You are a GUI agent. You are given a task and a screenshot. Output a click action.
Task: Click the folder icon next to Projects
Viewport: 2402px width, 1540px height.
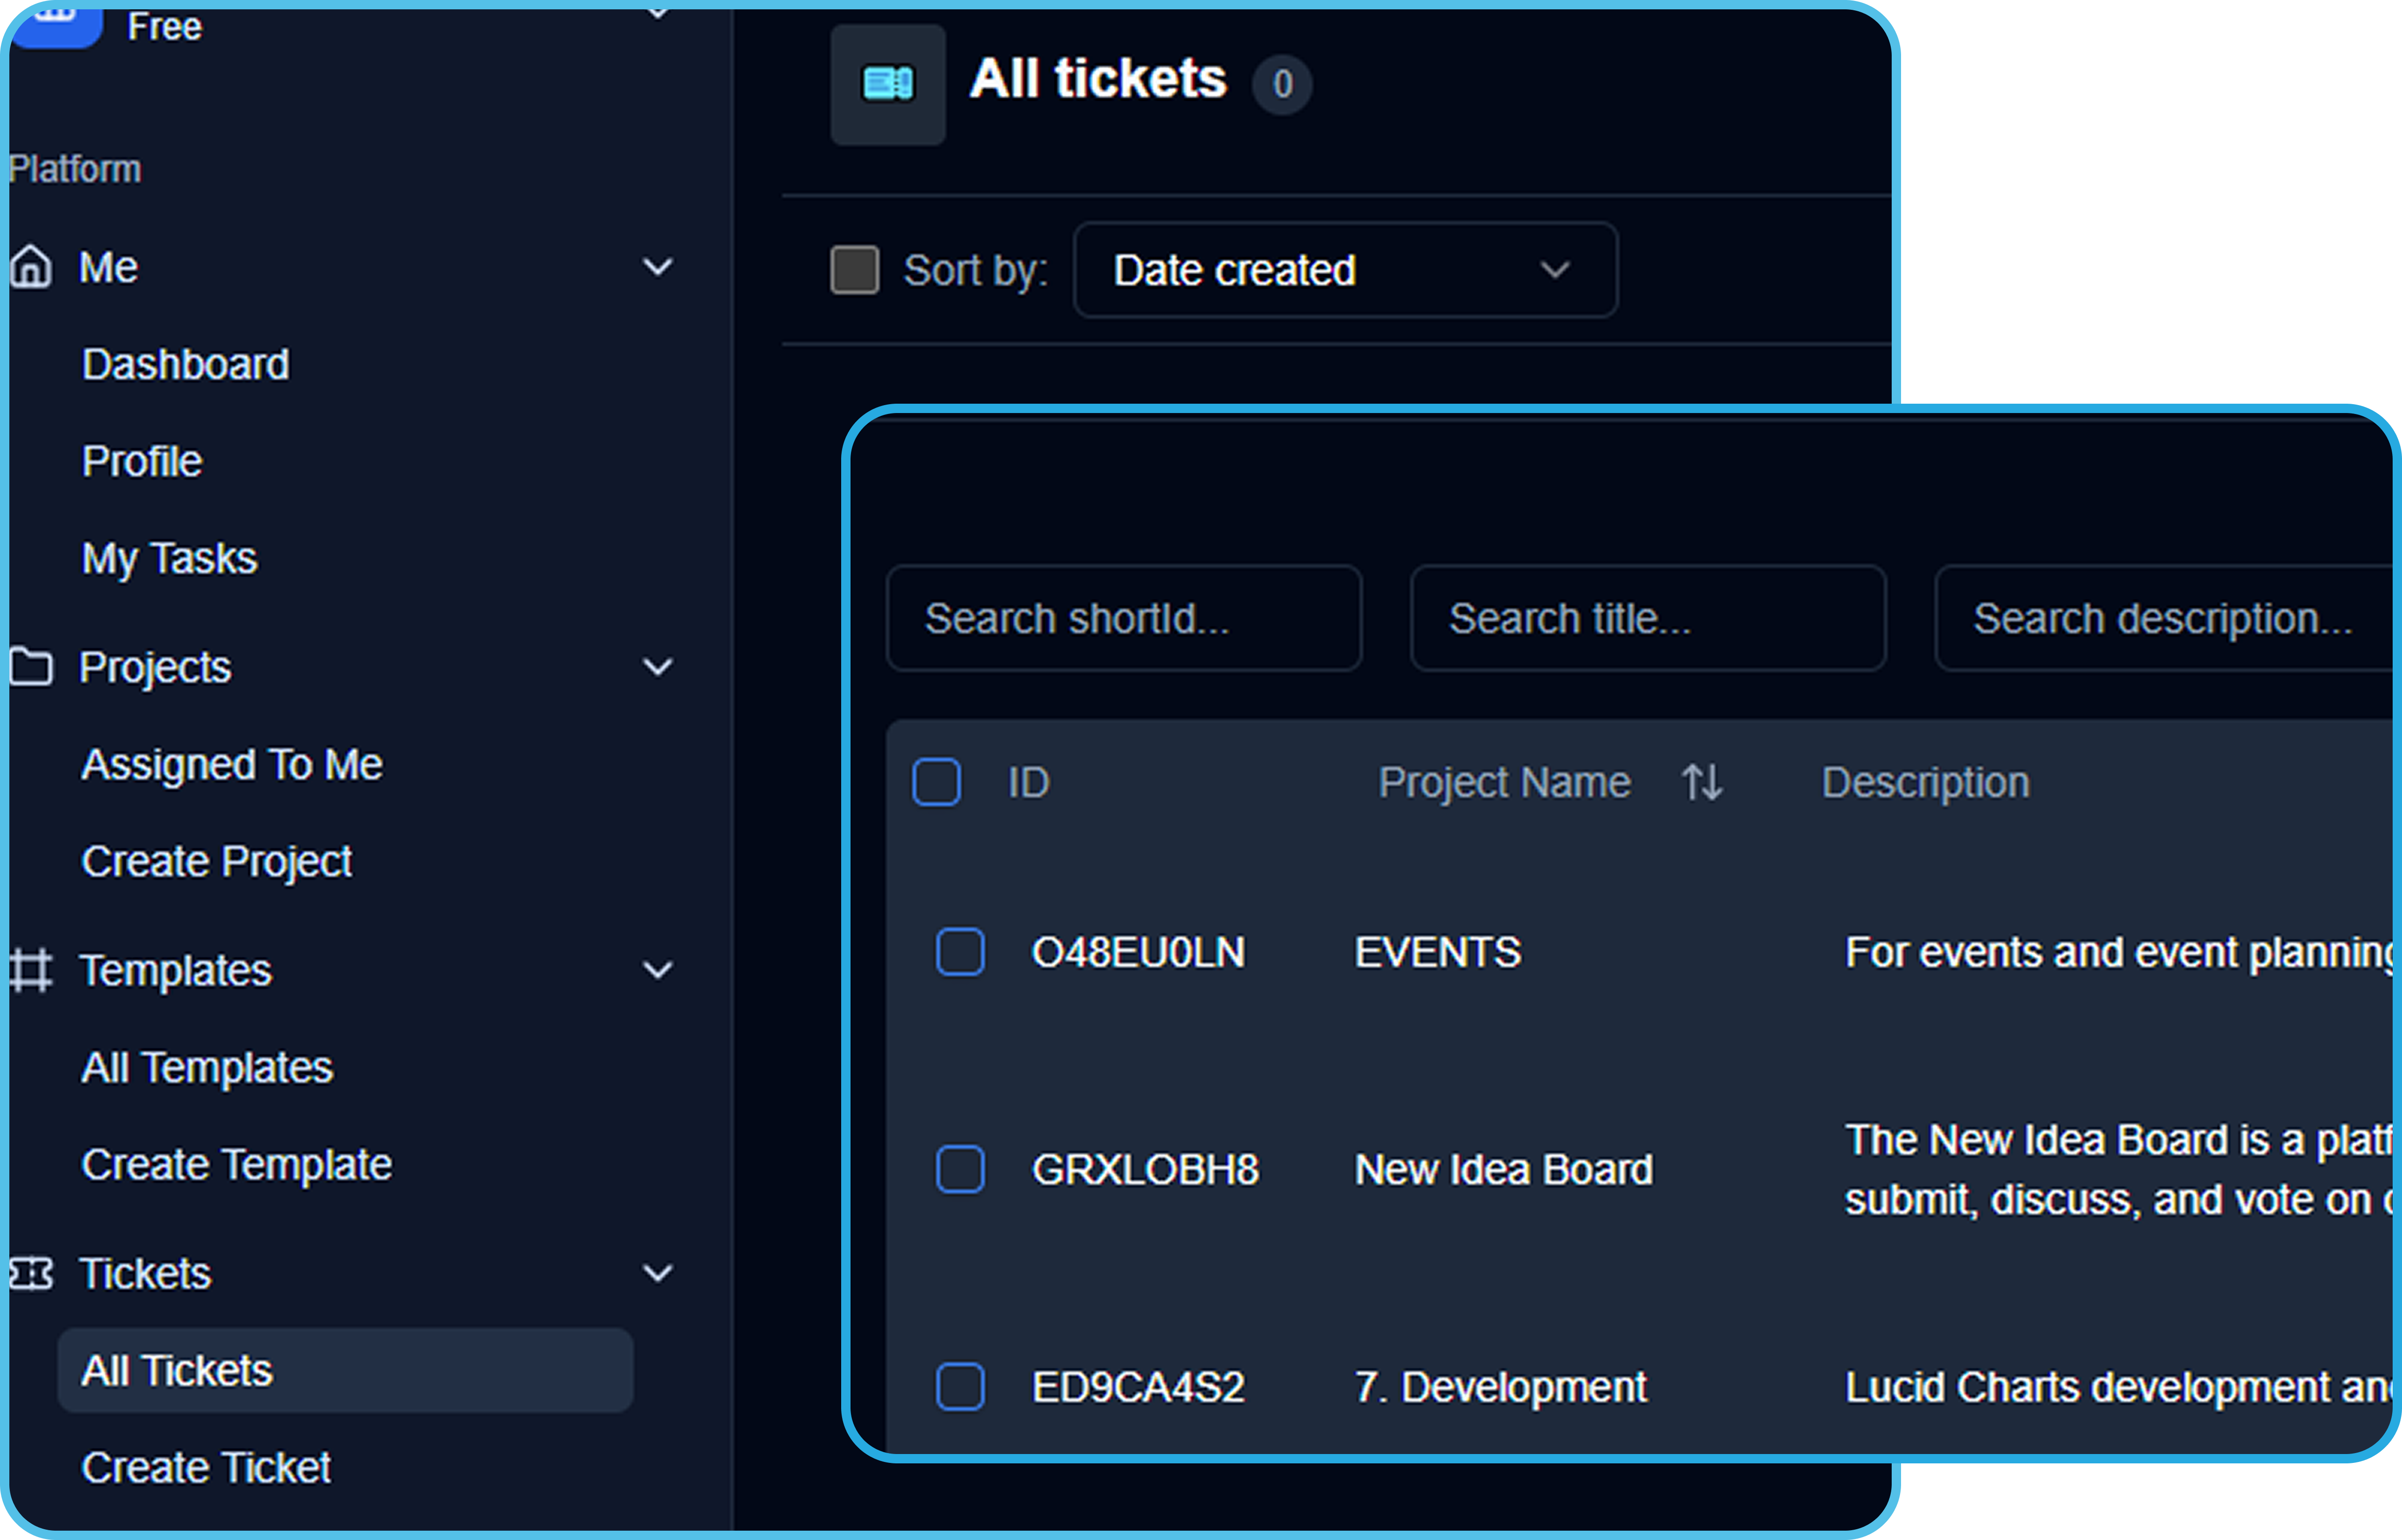pos(30,667)
